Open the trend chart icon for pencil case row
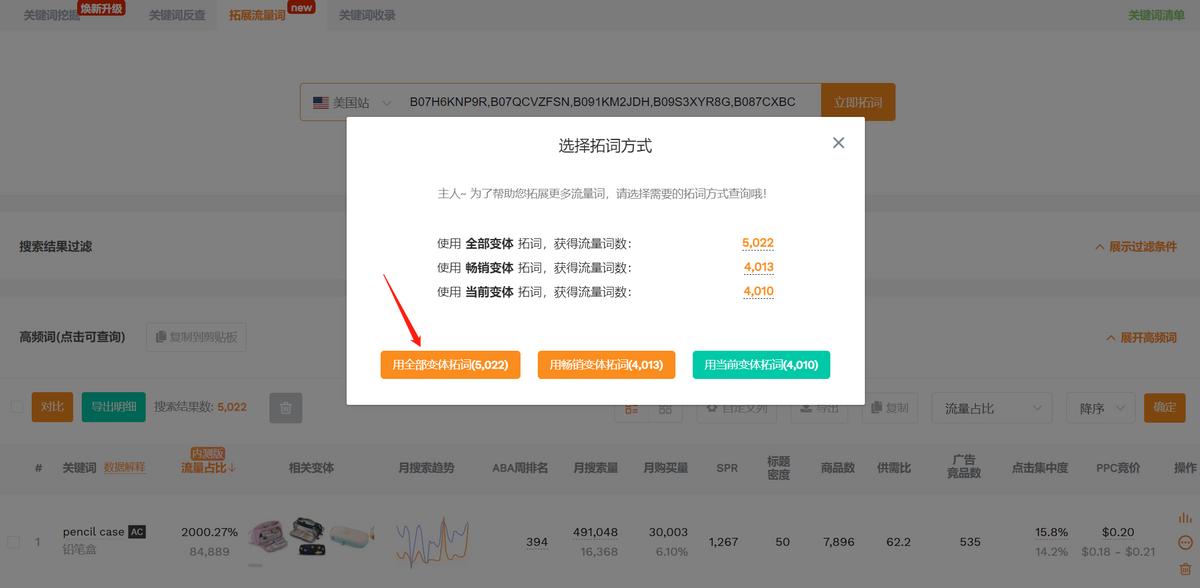This screenshot has height=588, width=1200. click(1186, 517)
